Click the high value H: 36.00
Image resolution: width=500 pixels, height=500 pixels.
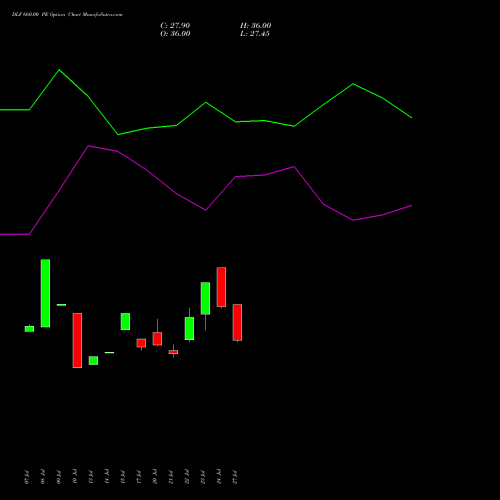pyautogui.click(x=255, y=26)
